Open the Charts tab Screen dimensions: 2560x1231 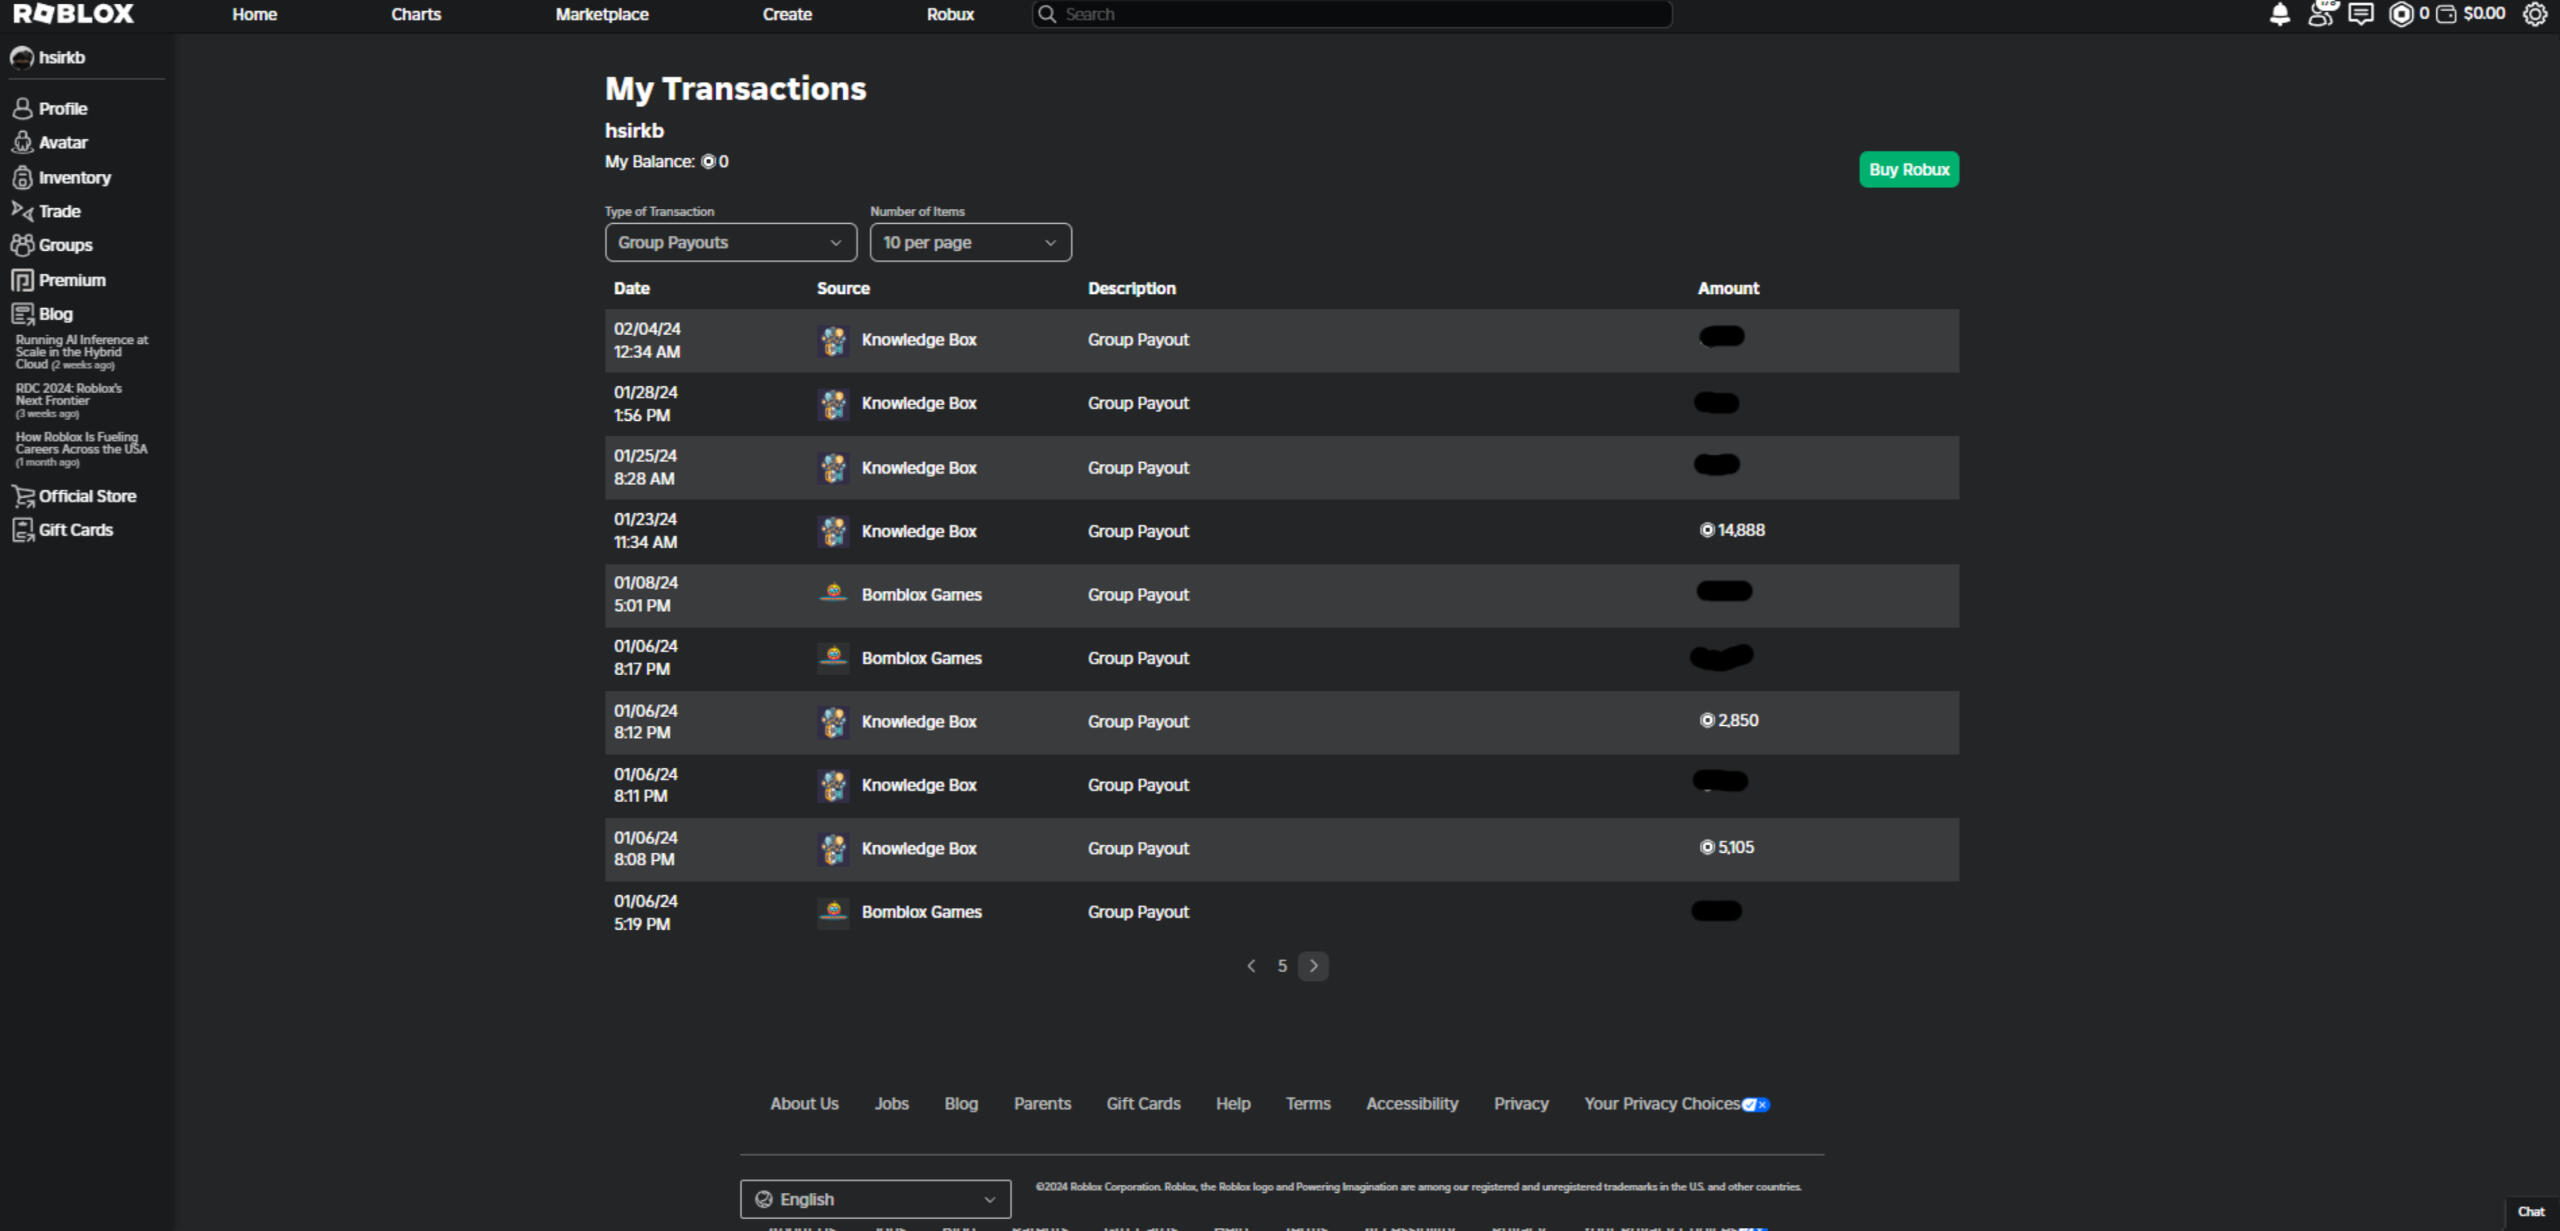[x=416, y=14]
